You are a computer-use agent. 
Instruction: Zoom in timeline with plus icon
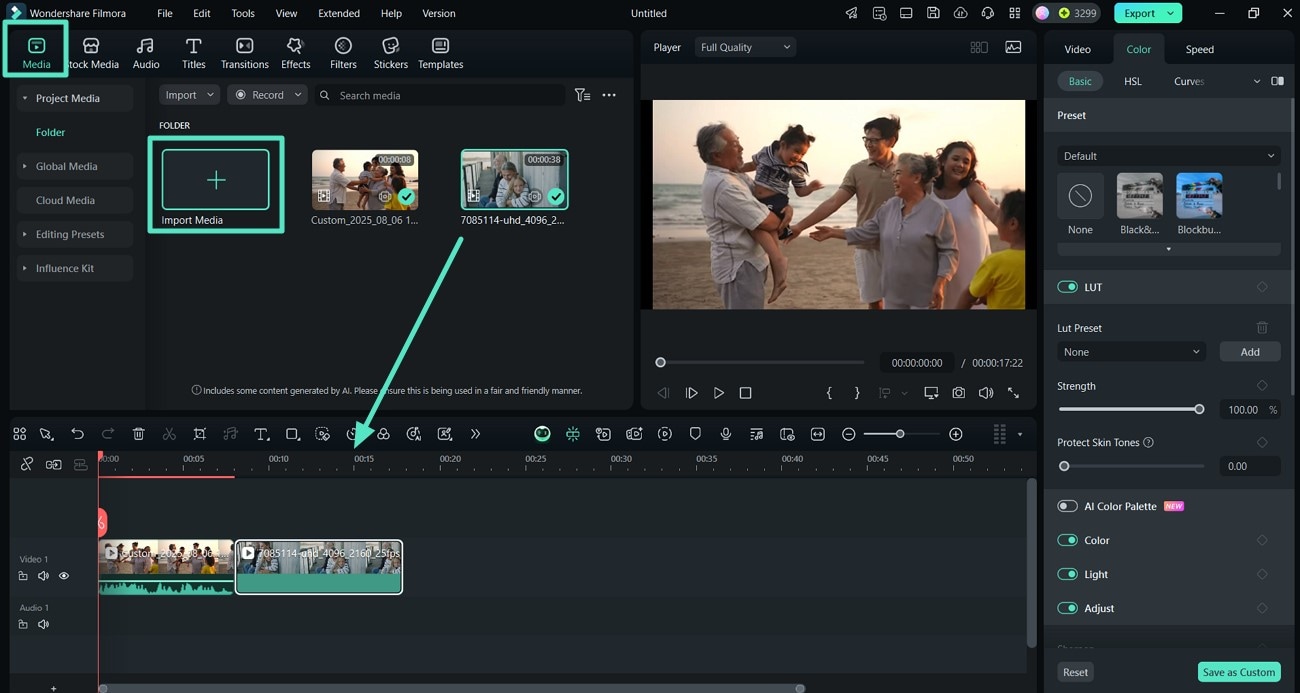[956, 434]
